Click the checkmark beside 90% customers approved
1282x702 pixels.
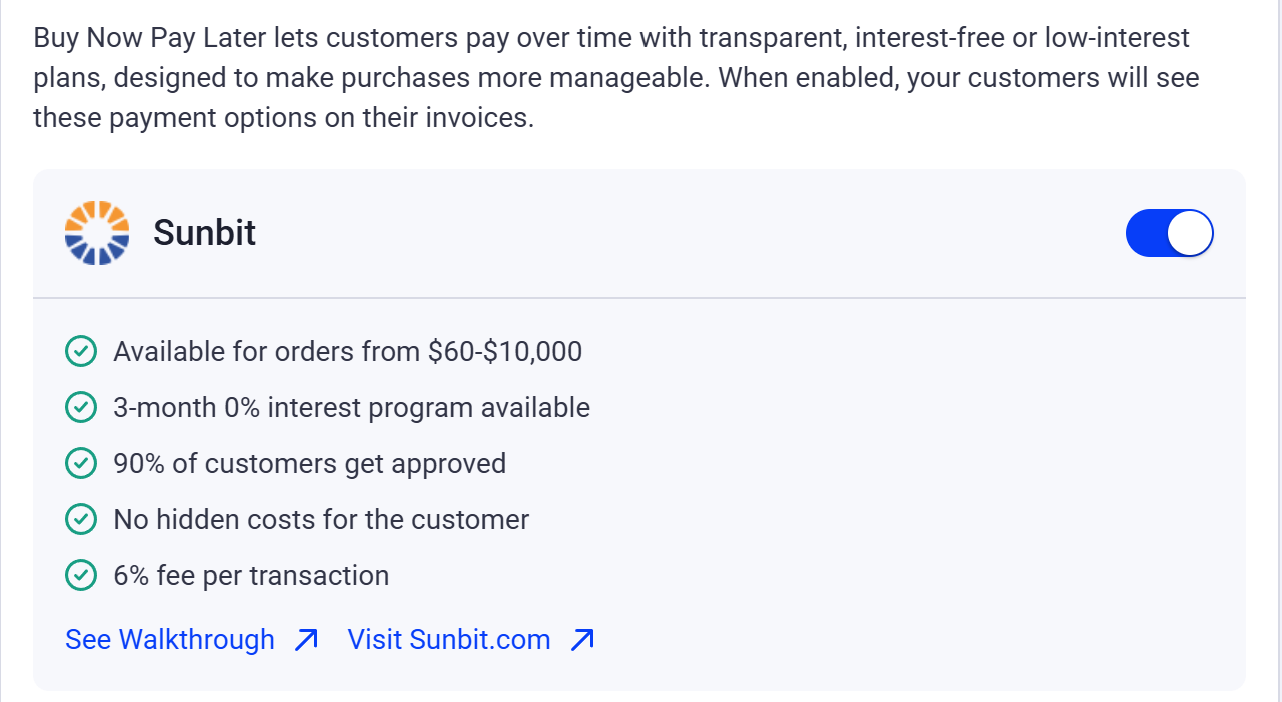tap(81, 464)
